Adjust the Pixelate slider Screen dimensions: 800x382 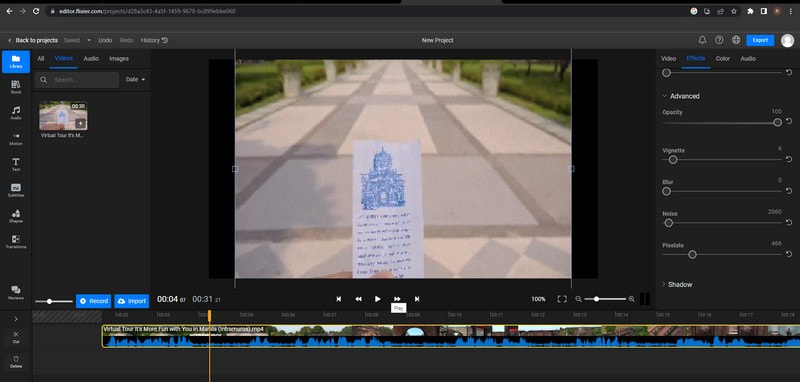click(x=721, y=254)
